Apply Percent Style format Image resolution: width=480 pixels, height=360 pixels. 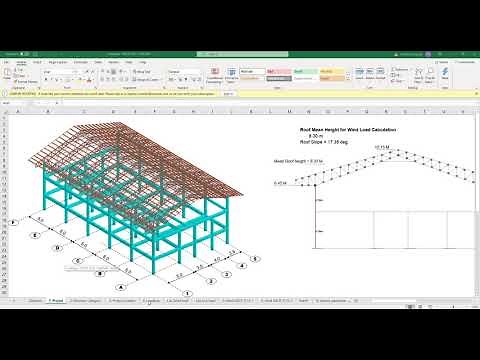point(180,80)
